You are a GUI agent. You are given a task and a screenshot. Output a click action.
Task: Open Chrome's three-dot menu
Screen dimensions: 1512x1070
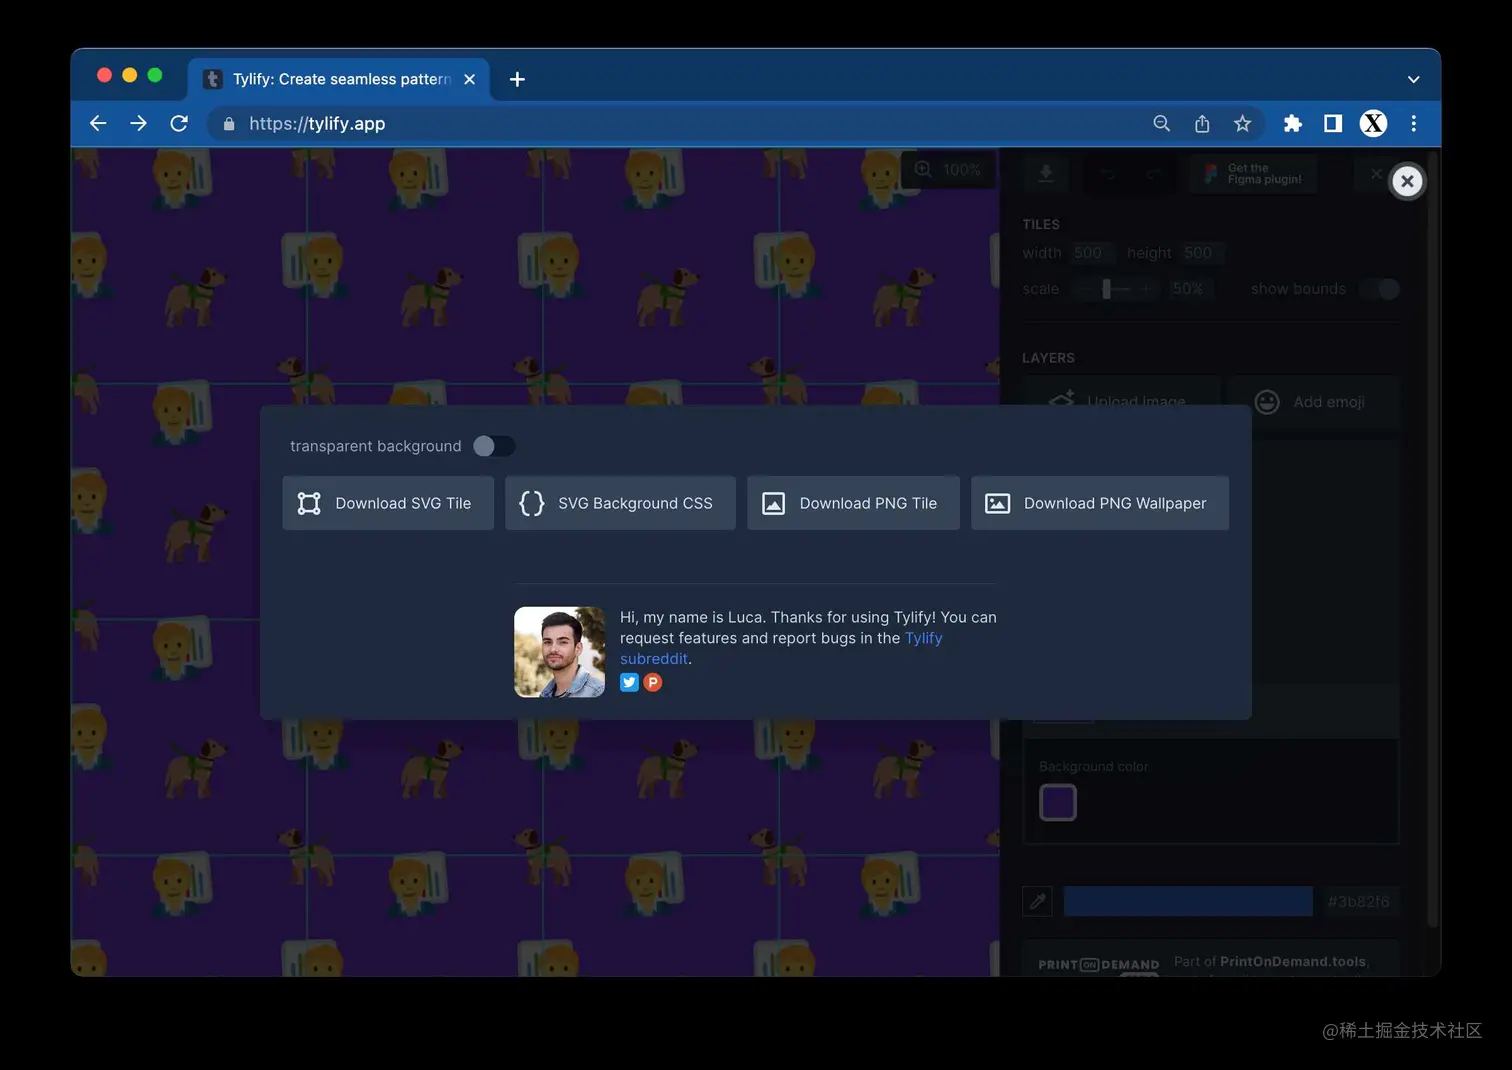(1413, 123)
